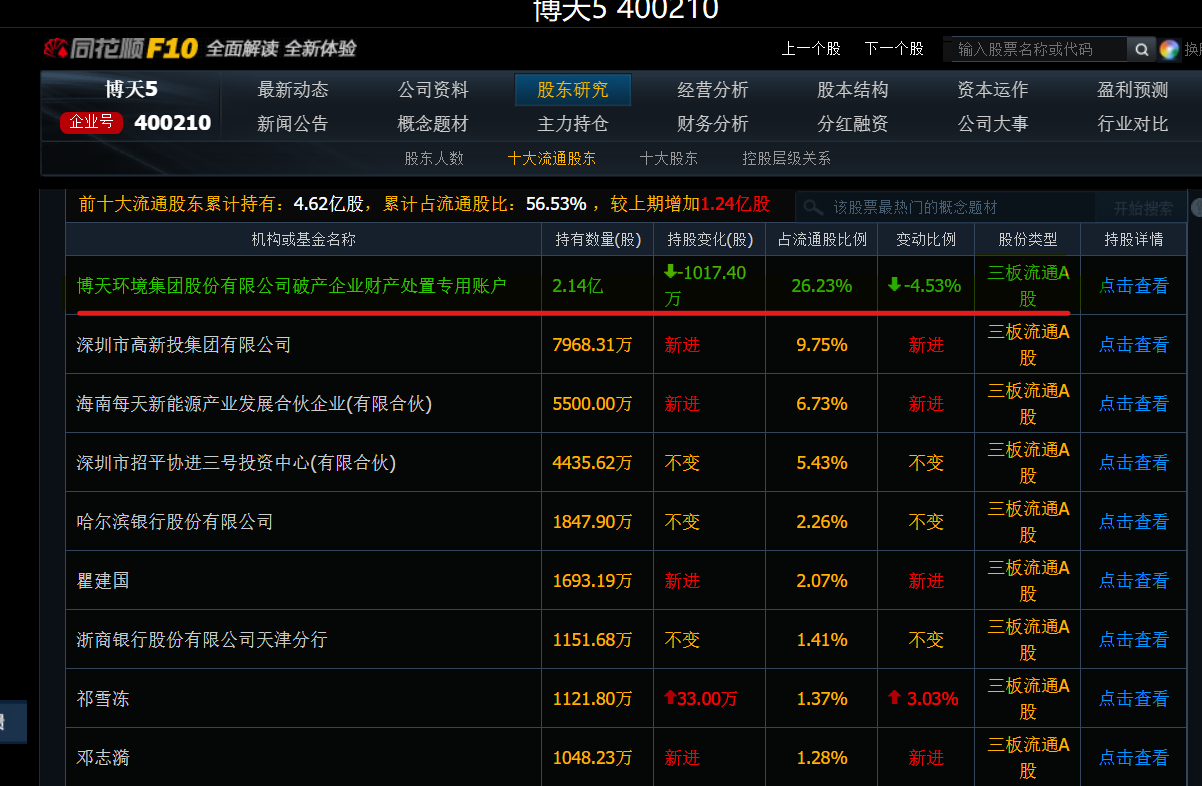Go to 上一个股 (previous stock)
The height and width of the screenshot is (786, 1202).
[811, 49]
